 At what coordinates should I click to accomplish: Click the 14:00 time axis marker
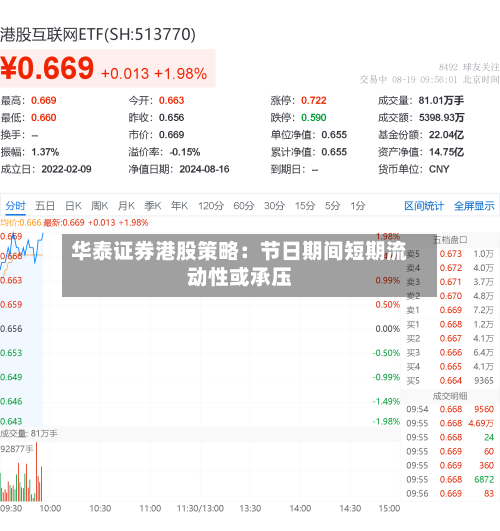coord(300,509)
